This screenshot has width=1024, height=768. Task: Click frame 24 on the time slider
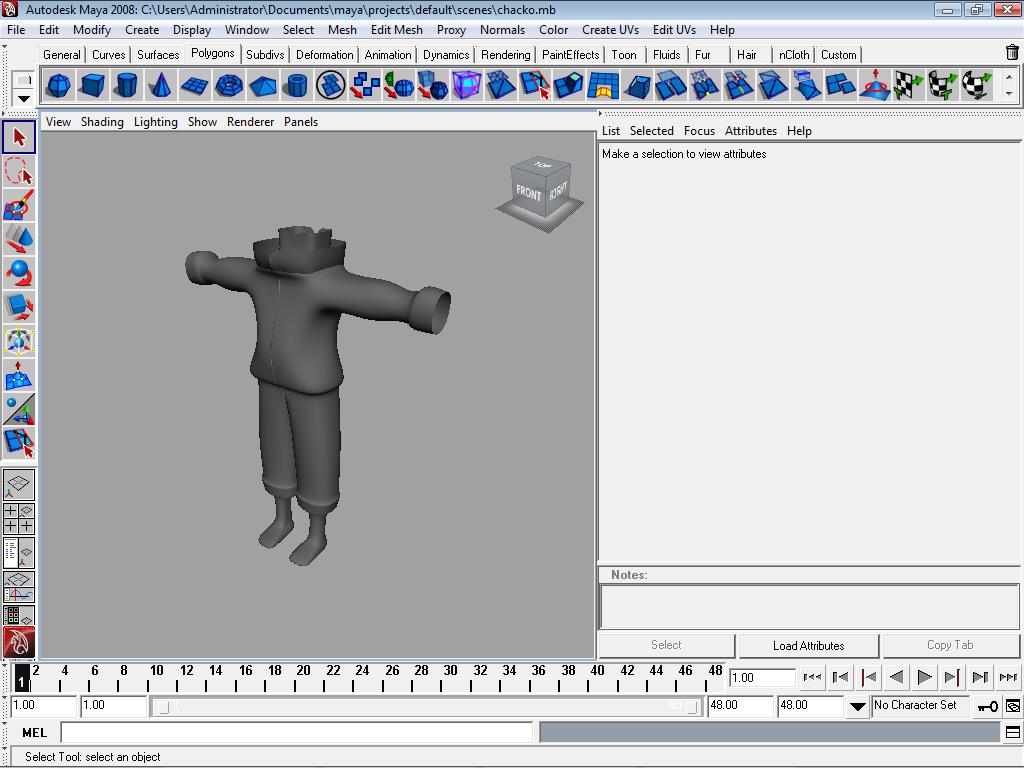click(362, 677)
